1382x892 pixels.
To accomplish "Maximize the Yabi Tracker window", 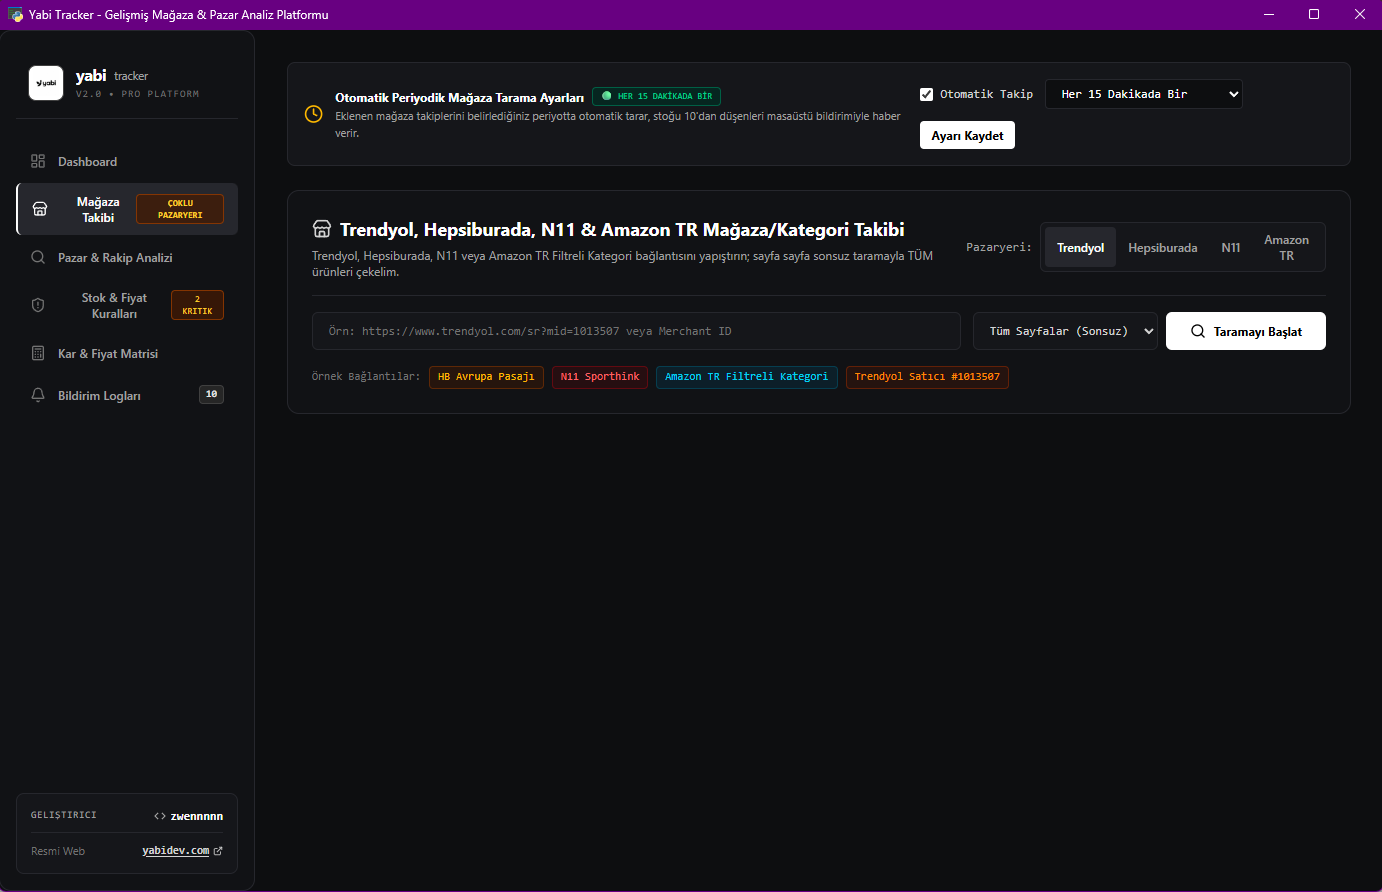I will (1314, 14).
